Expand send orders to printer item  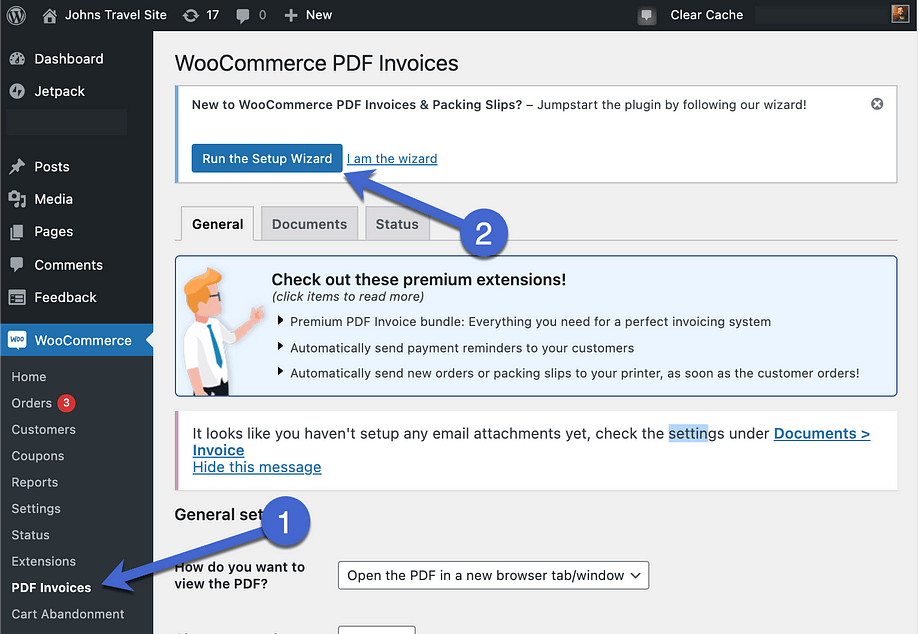pyautogui.click(x=568, y=373)
